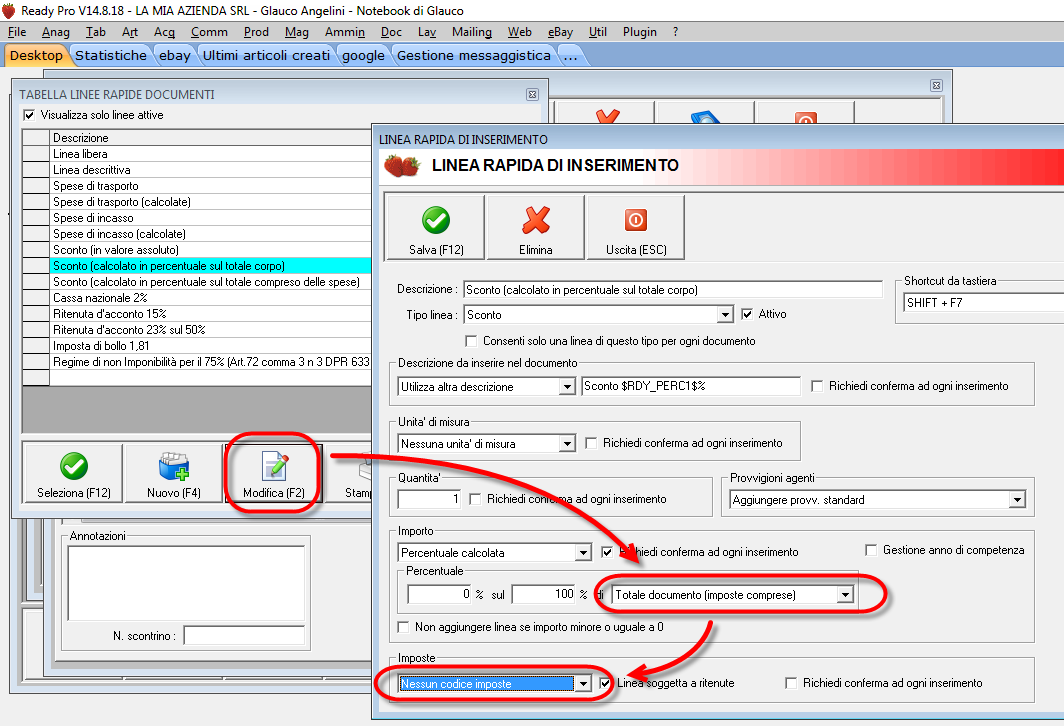The height and width of the screenshot is (726, 1064).
Task: Select Spese di trasporto (calcolate) row
Action: [211, 202]
